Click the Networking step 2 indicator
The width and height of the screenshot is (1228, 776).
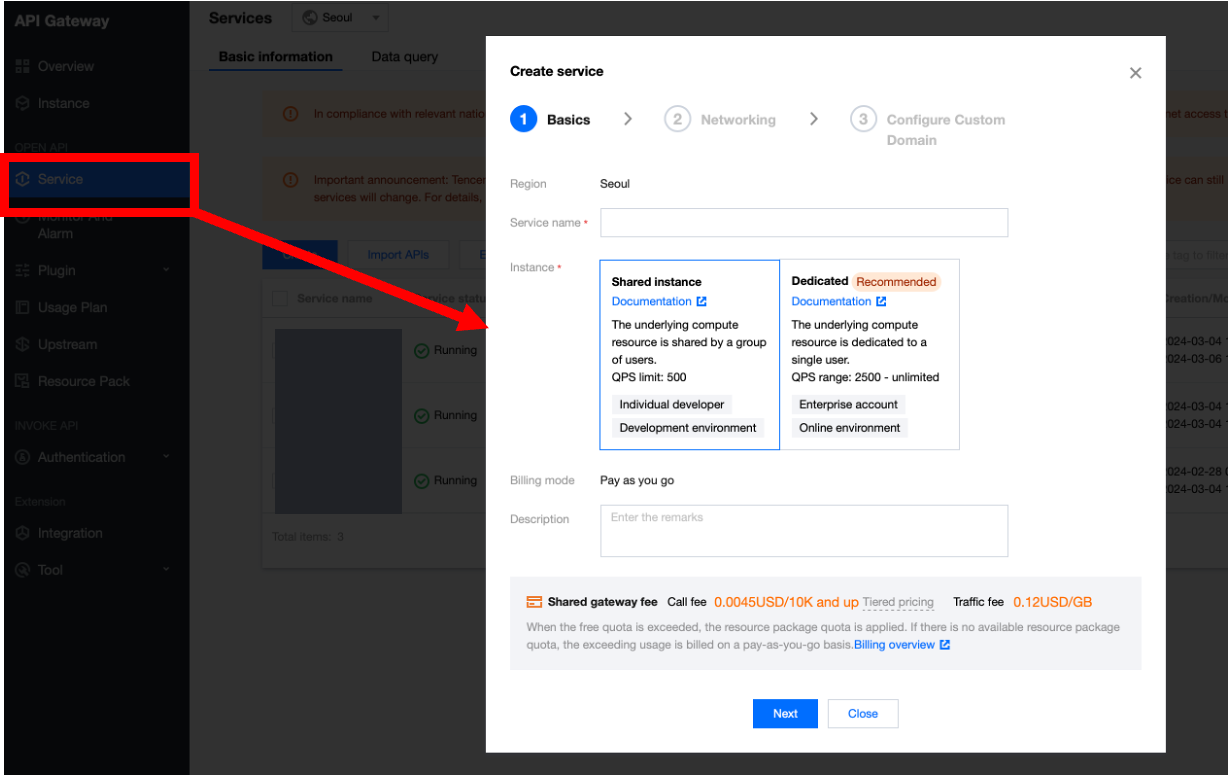[678, 119]
